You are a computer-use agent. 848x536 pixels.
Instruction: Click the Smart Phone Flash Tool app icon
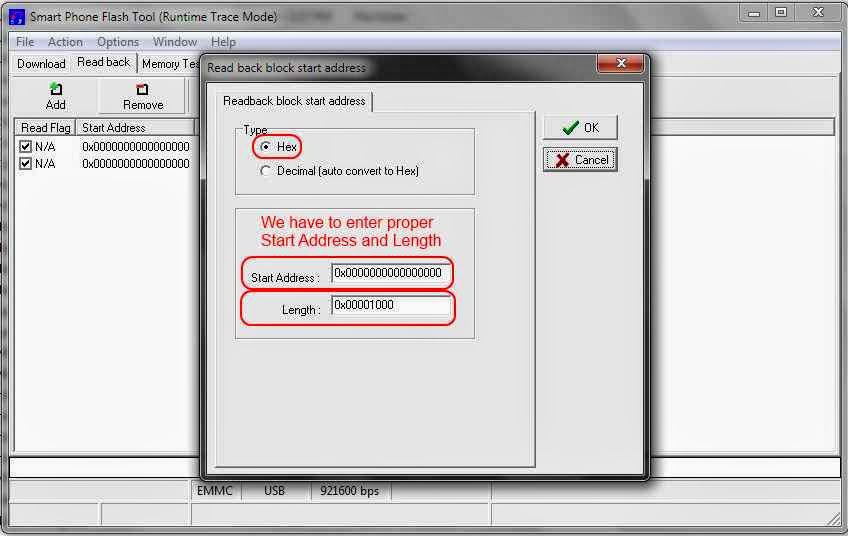[17, 17]
